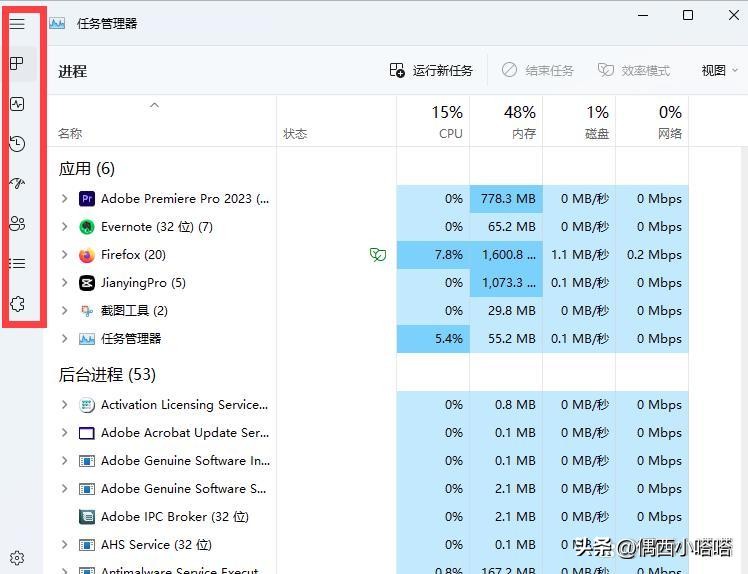Select Adobe IPC Broker (32 位) row

tap(369, 517)
